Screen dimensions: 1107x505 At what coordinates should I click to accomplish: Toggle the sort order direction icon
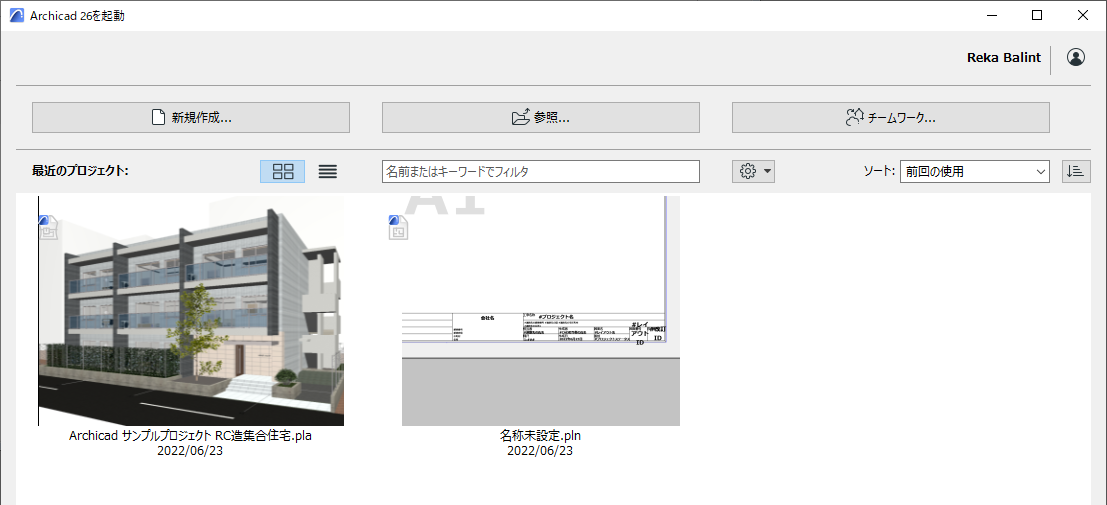pos(1076,171)
